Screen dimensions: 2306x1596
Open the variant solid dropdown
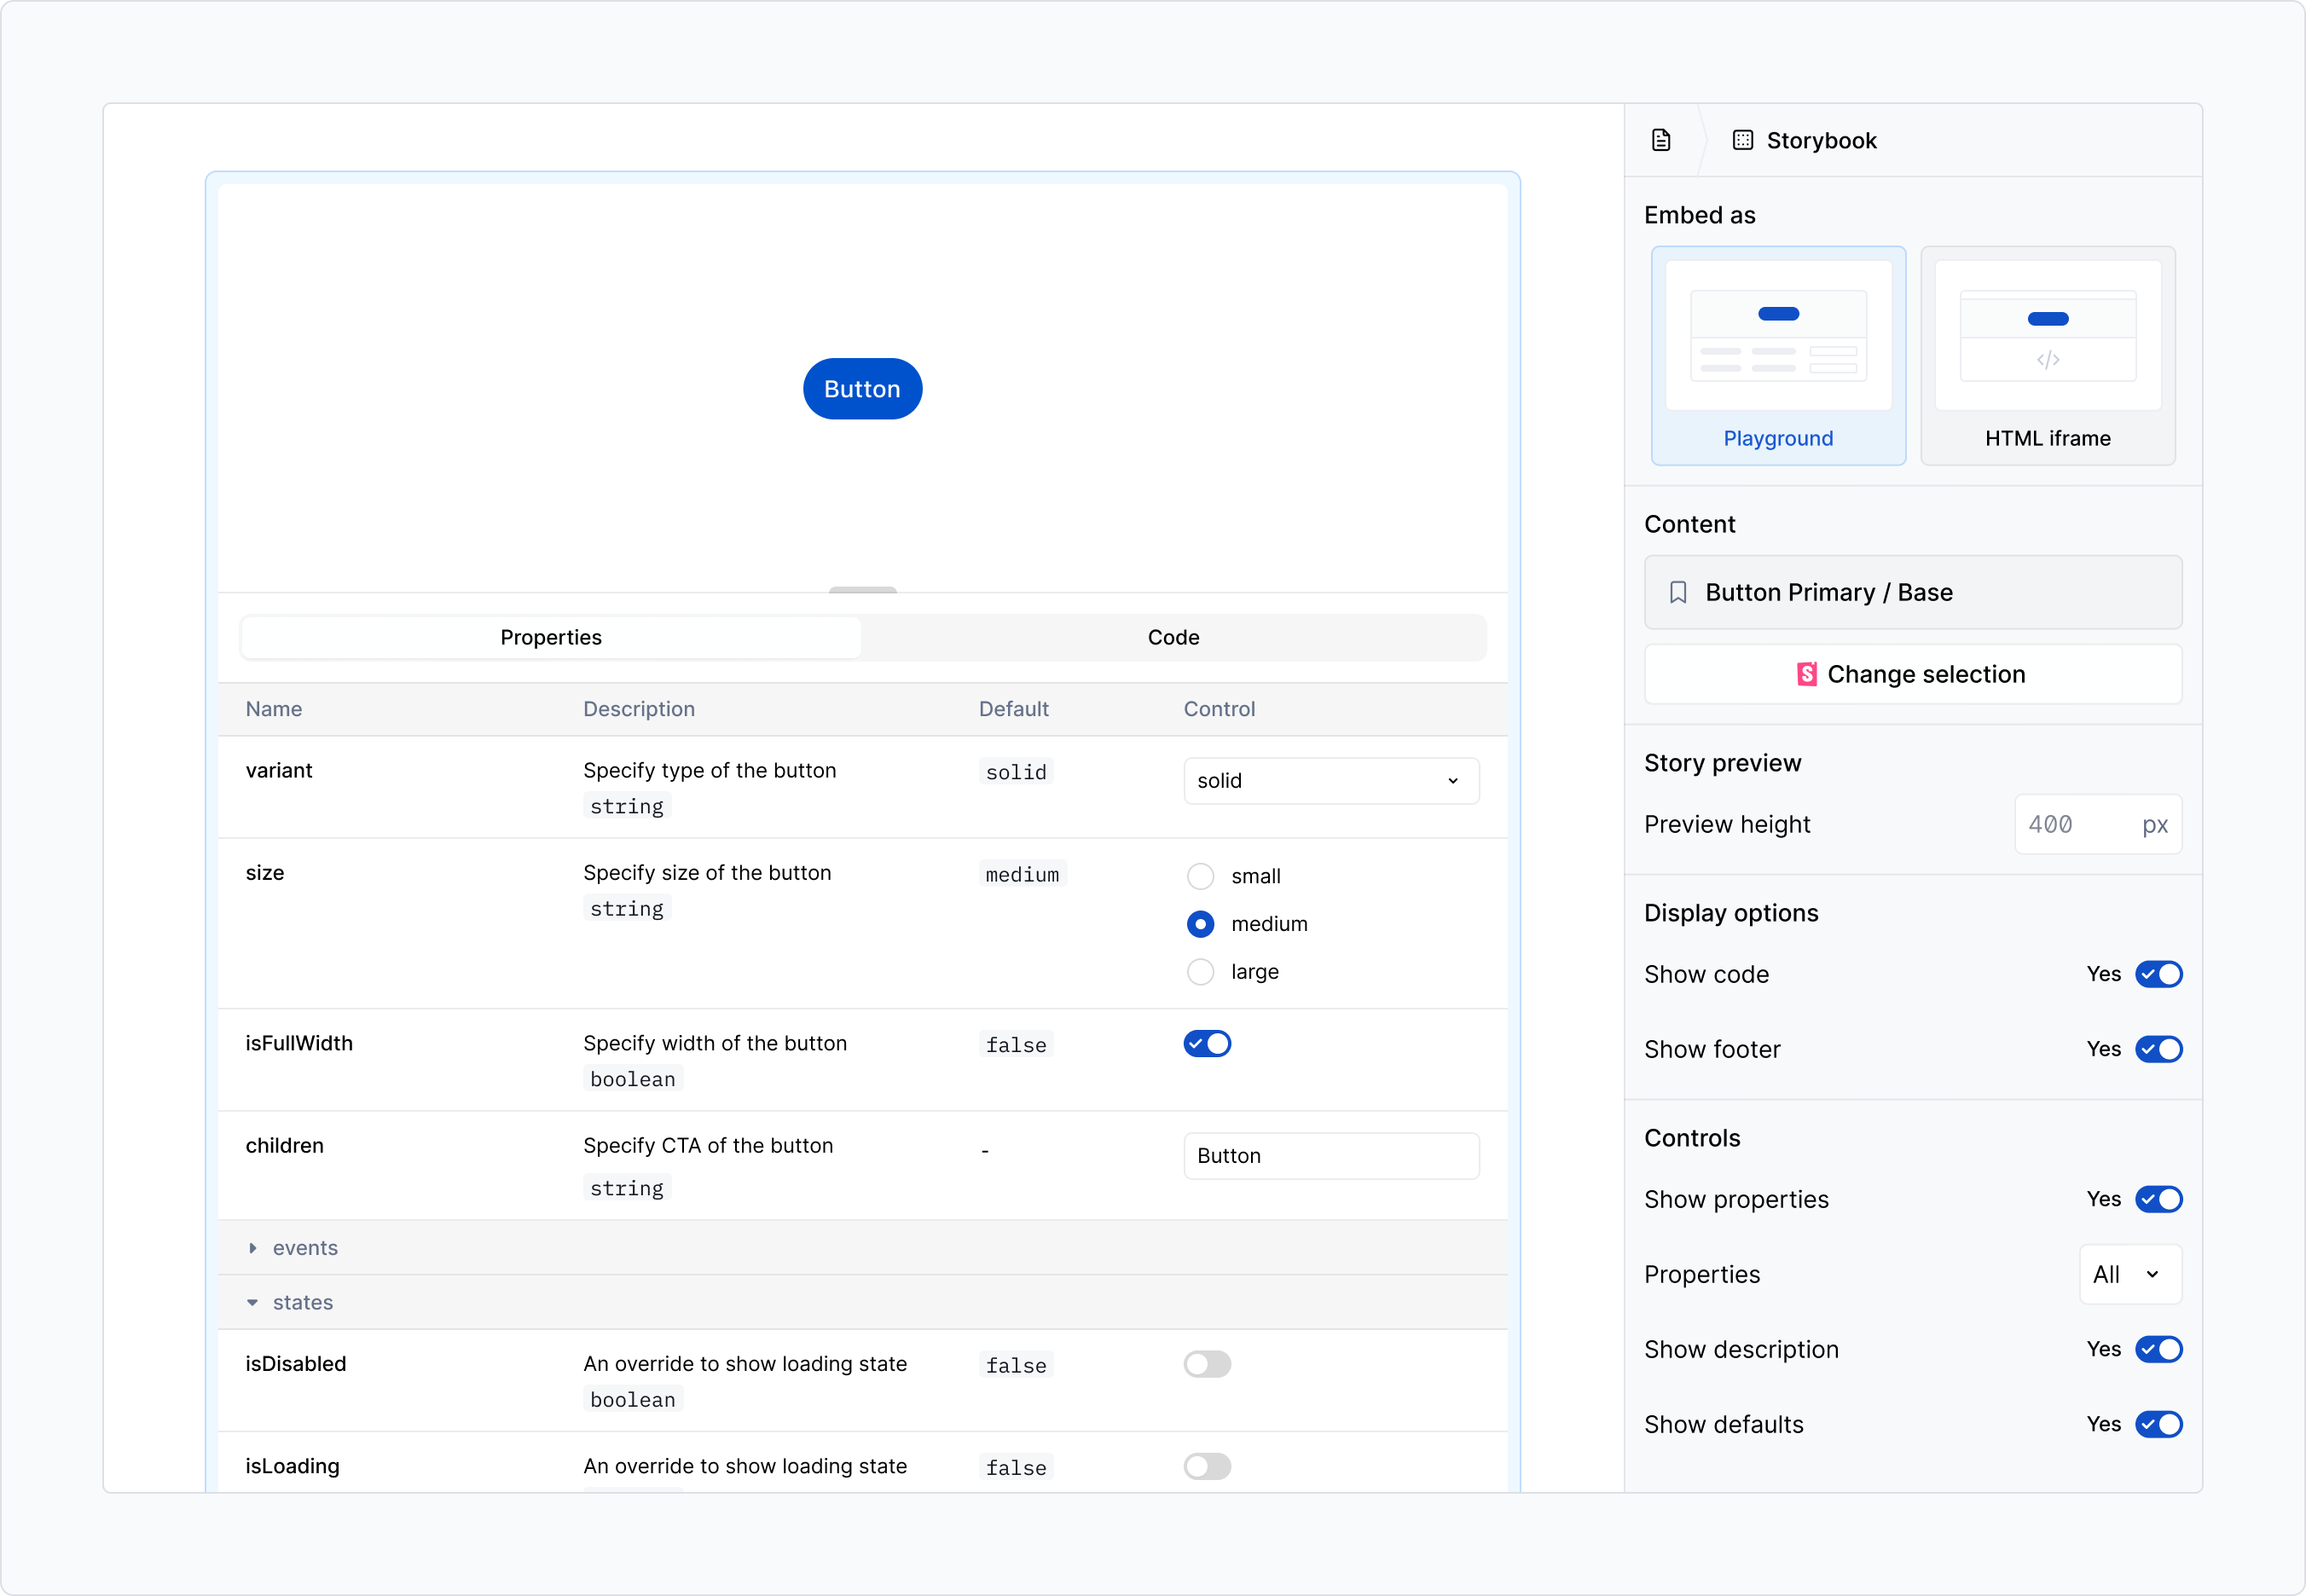[x=1330, y=781]
